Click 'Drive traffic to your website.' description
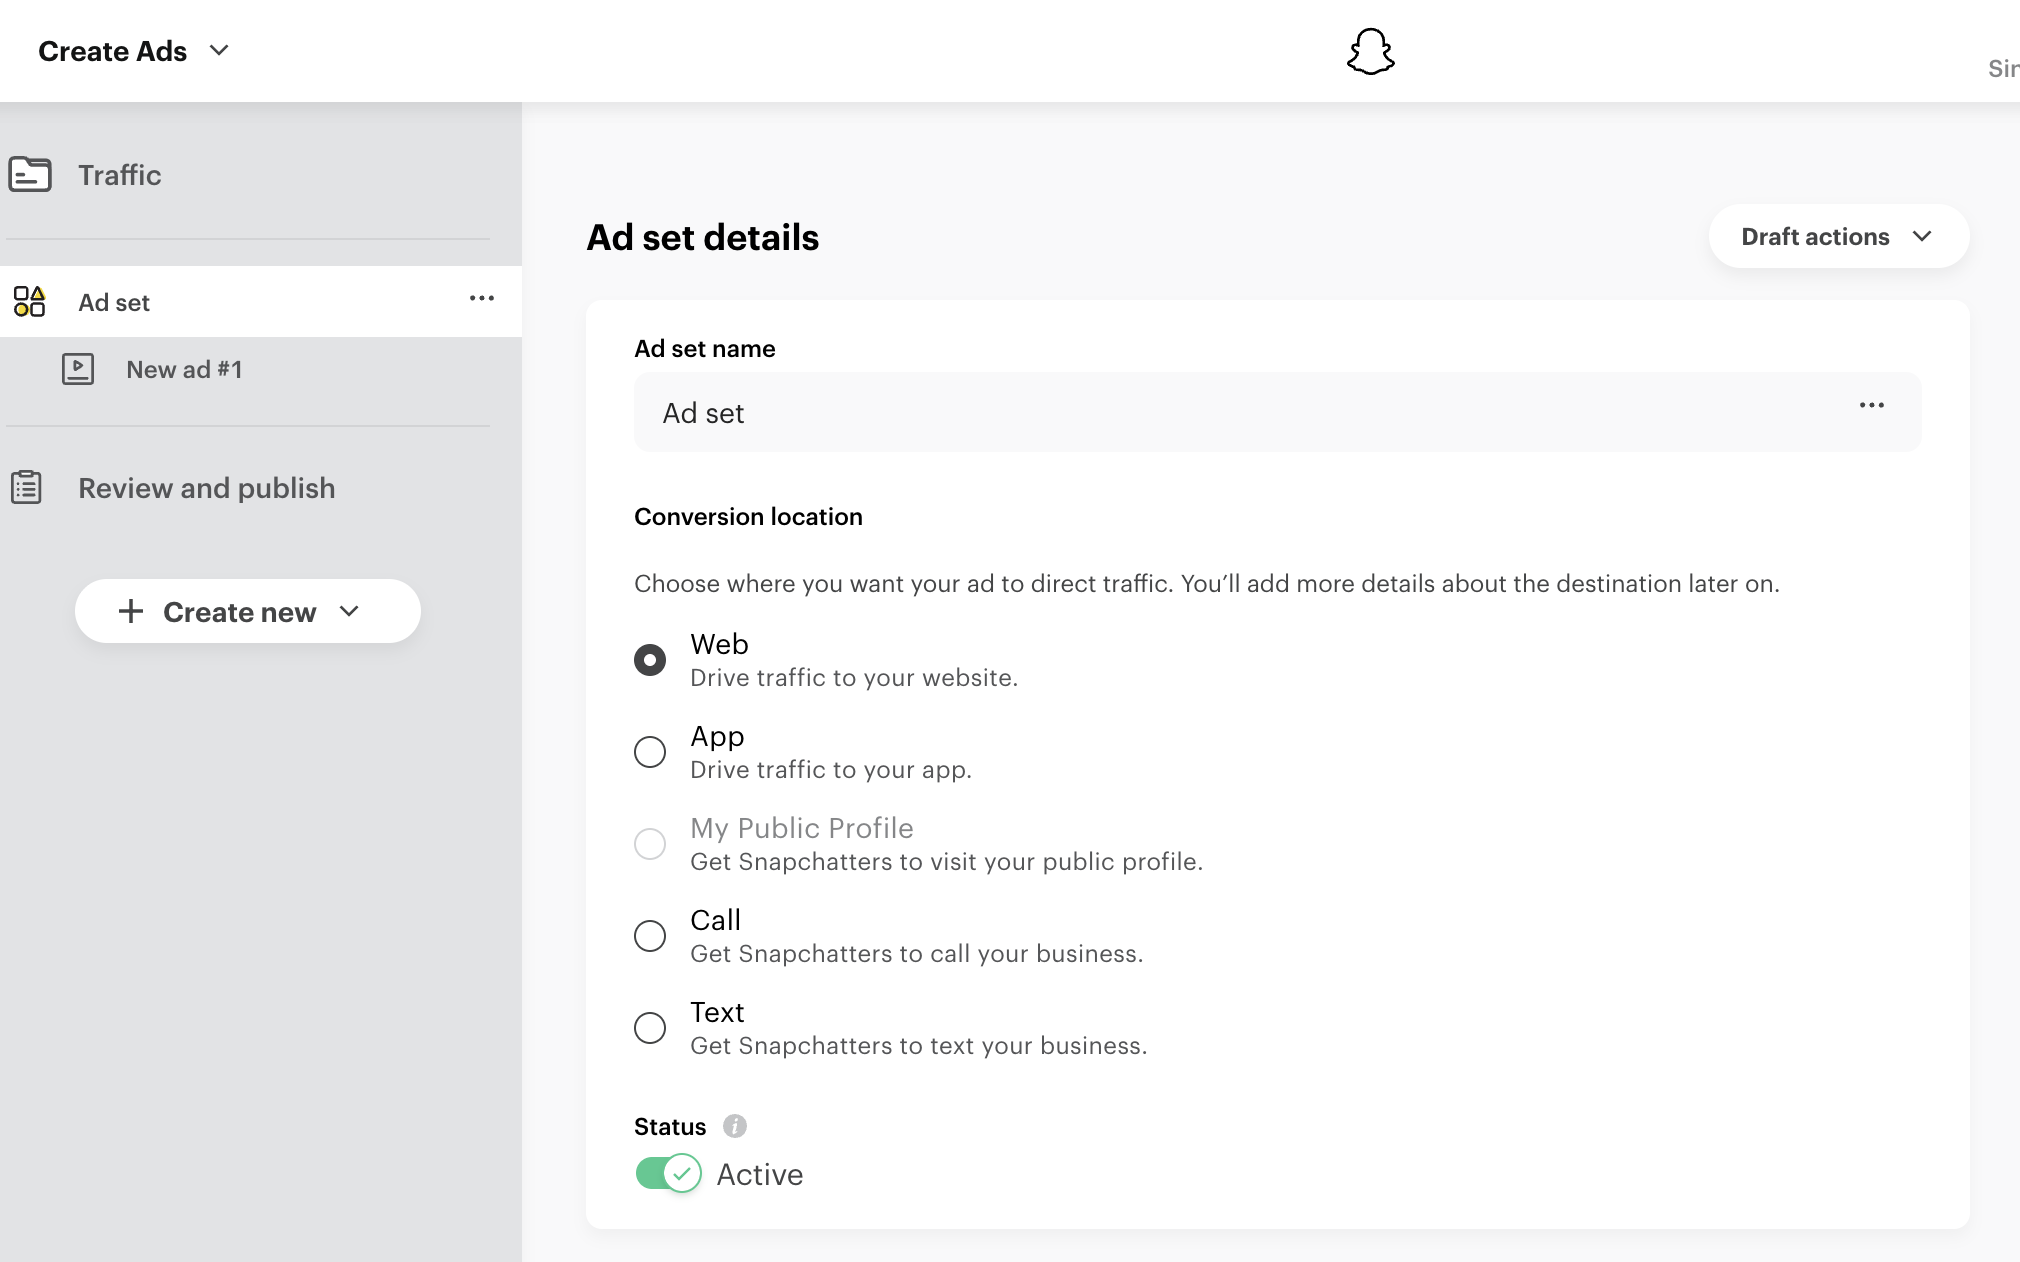This screenshot has height=1262, width=2020. (854, 678)
